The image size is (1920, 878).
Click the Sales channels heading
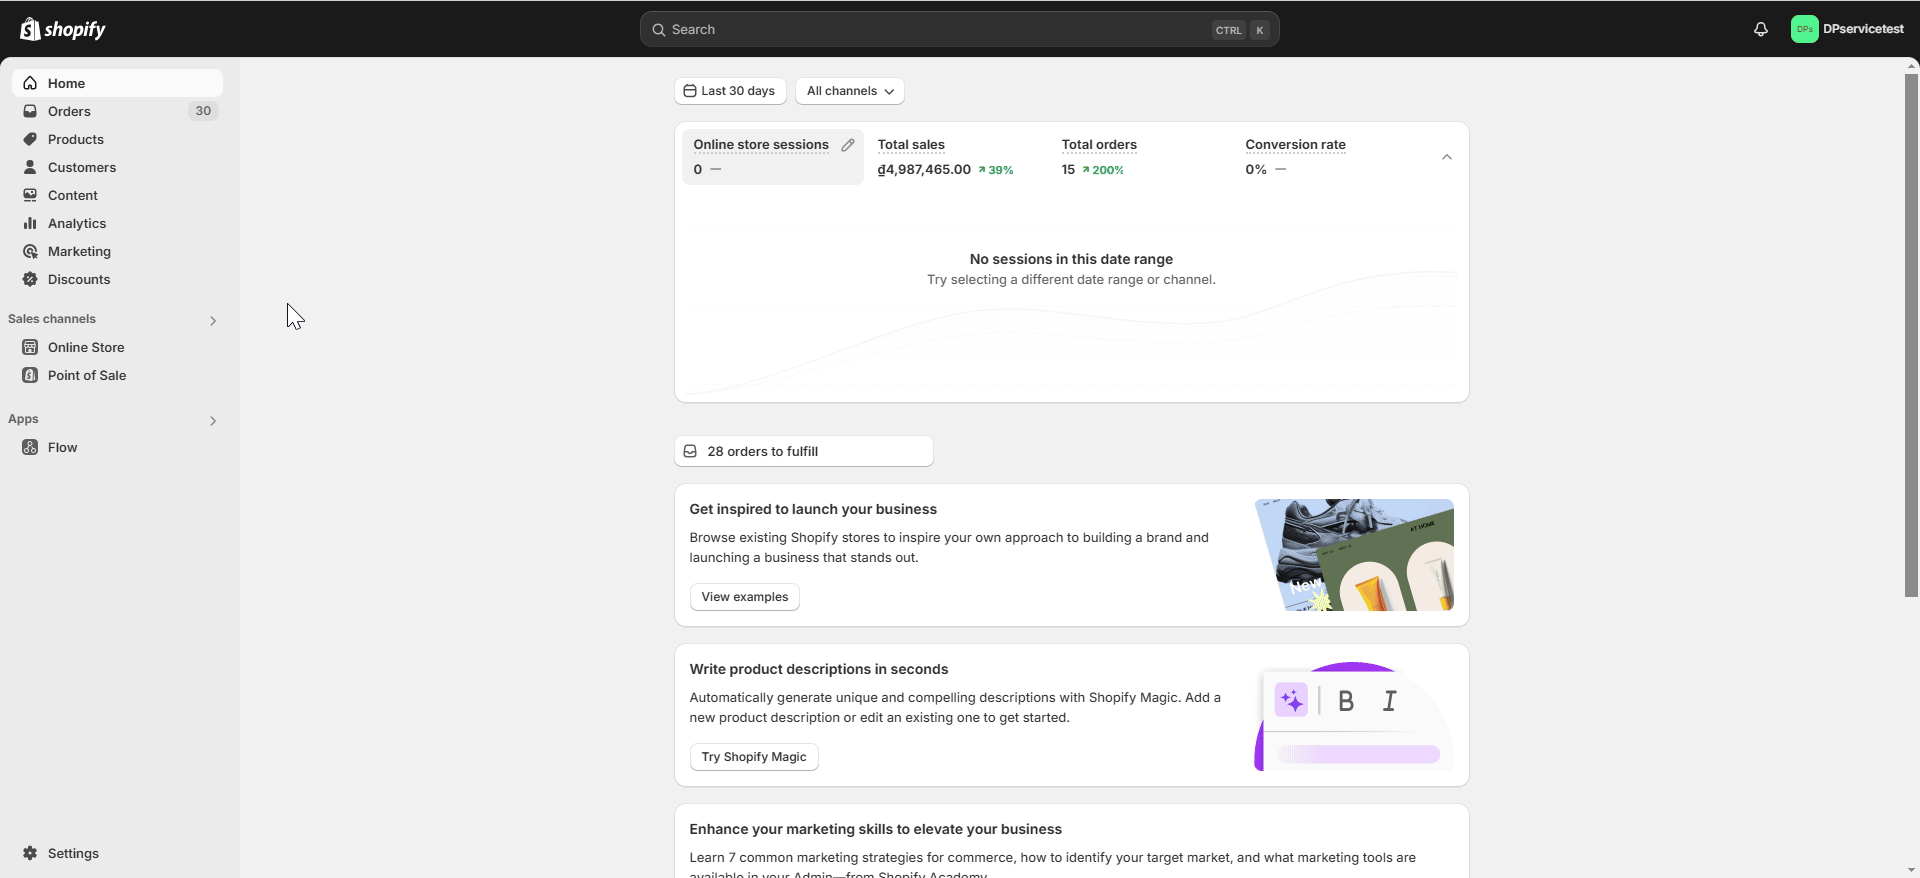(x=52, y=319)
